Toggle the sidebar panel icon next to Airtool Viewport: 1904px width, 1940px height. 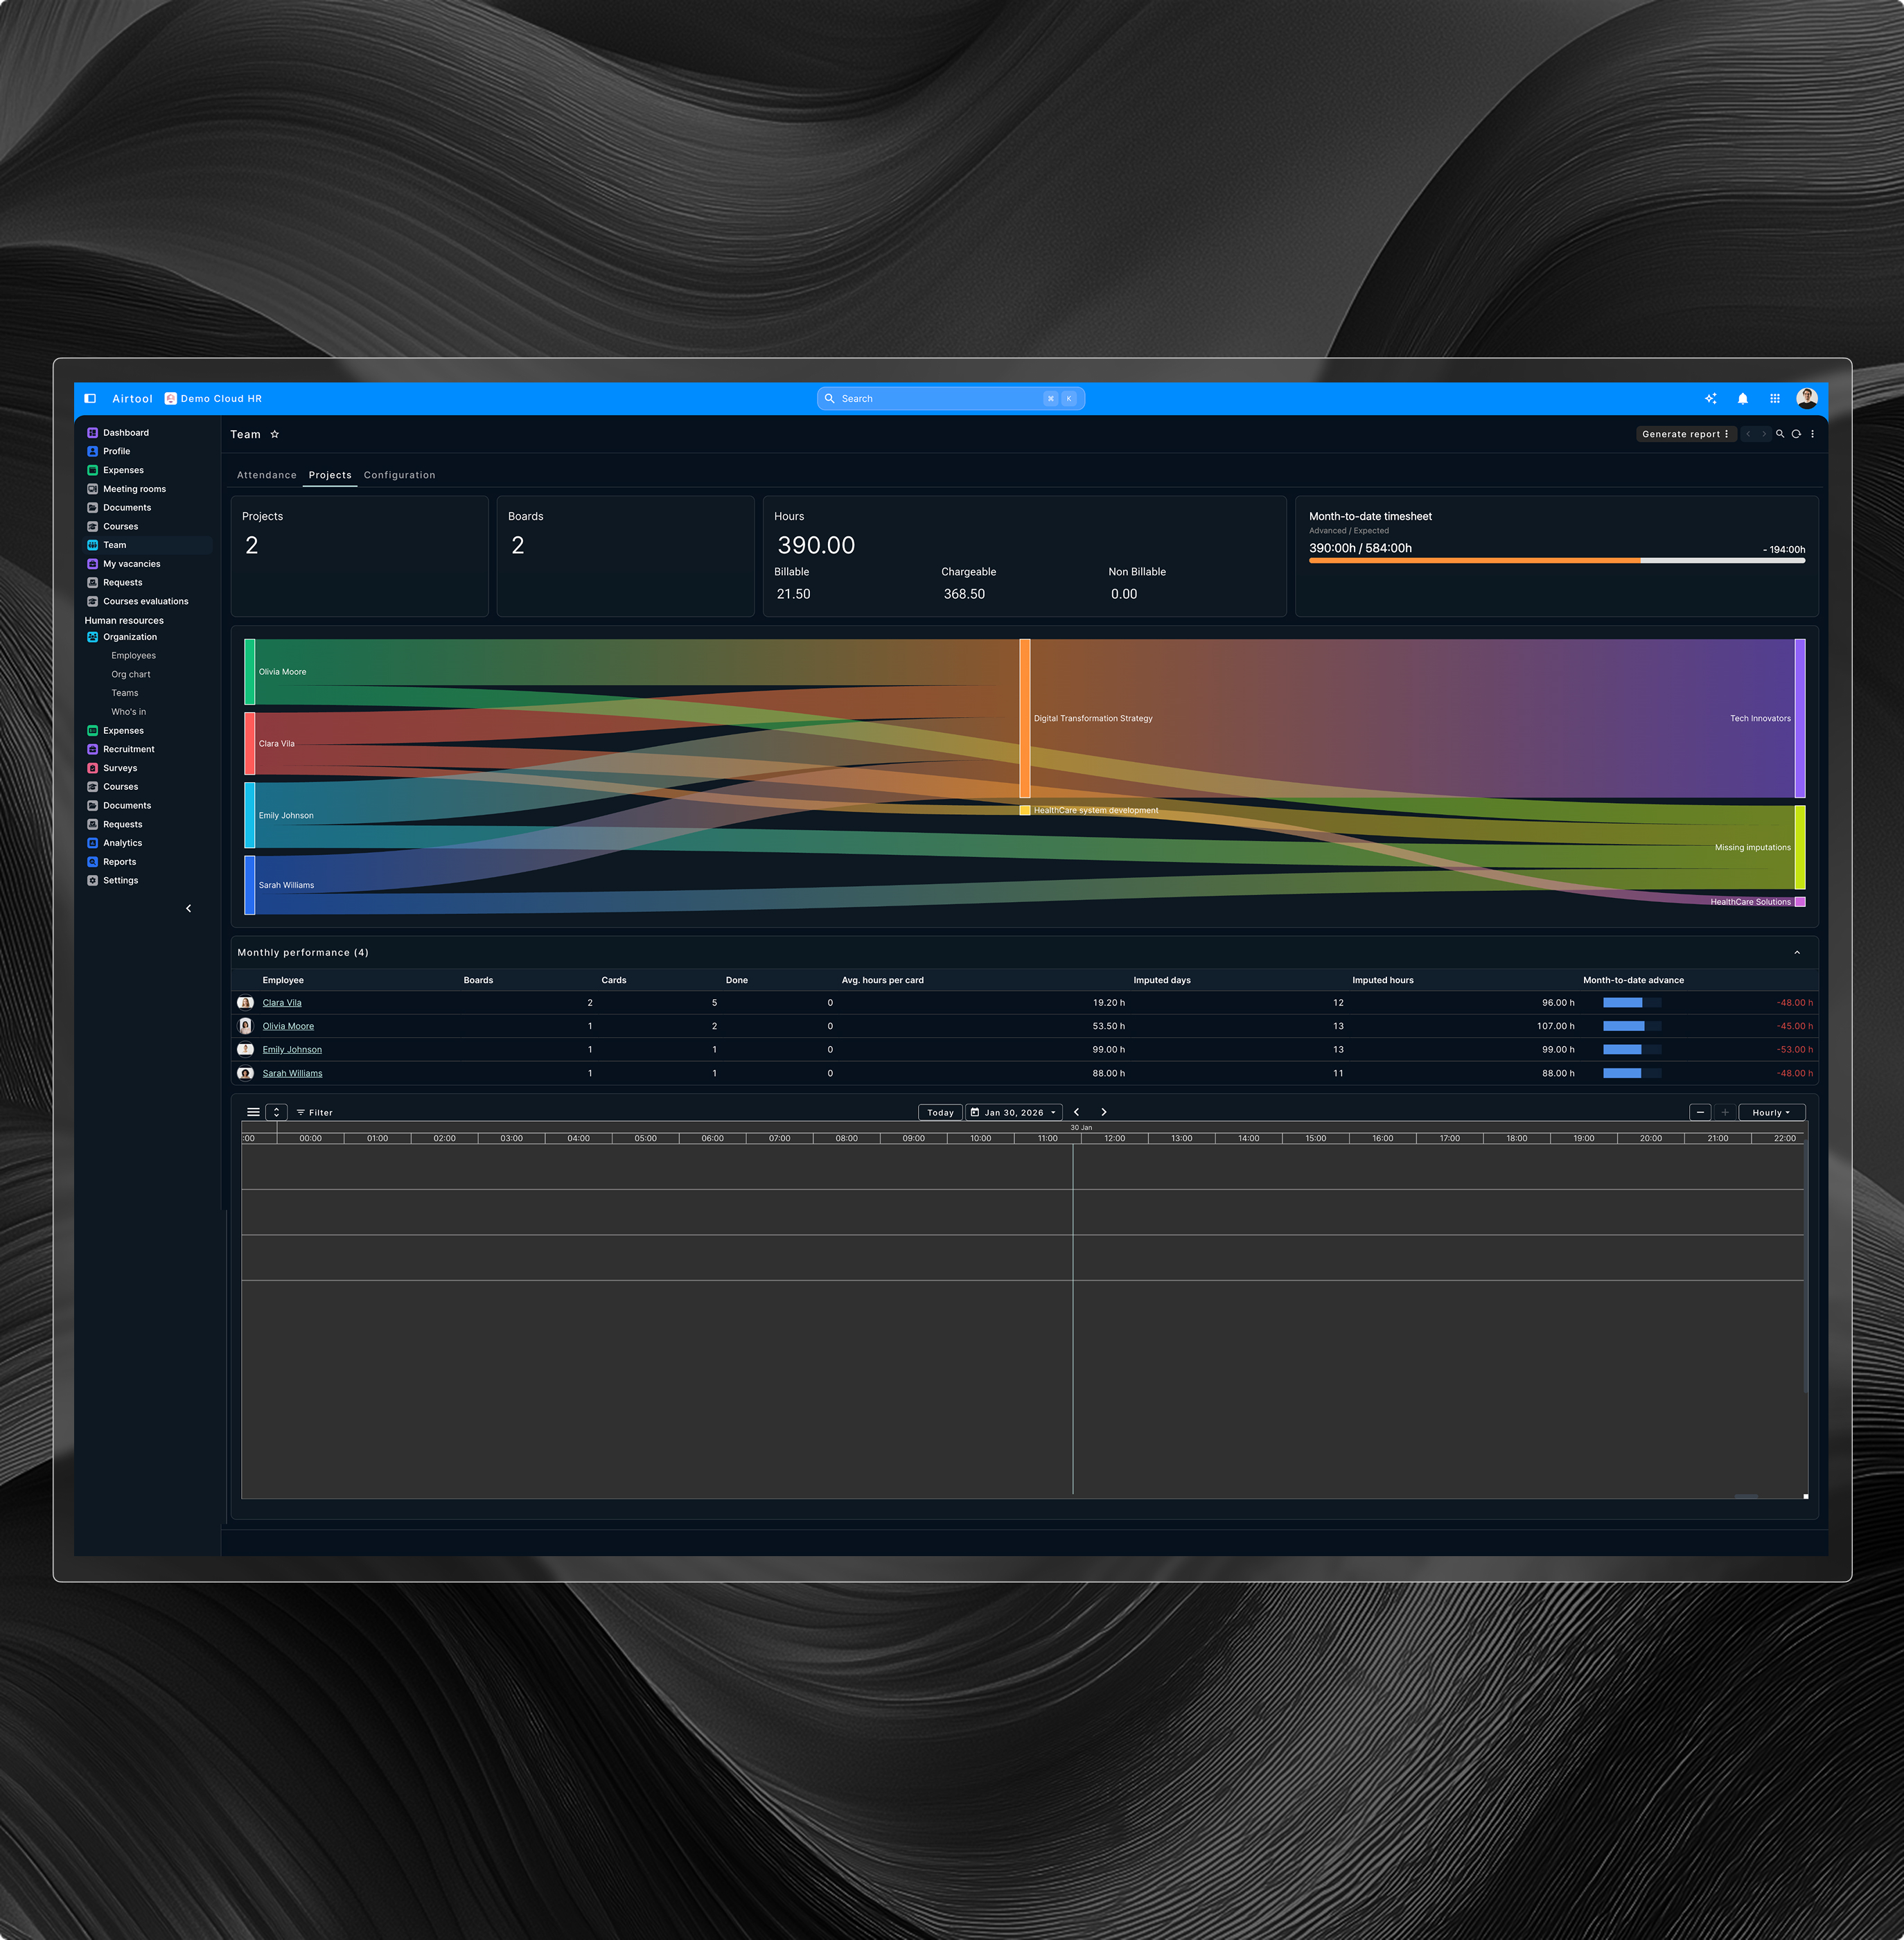point(90,399)
